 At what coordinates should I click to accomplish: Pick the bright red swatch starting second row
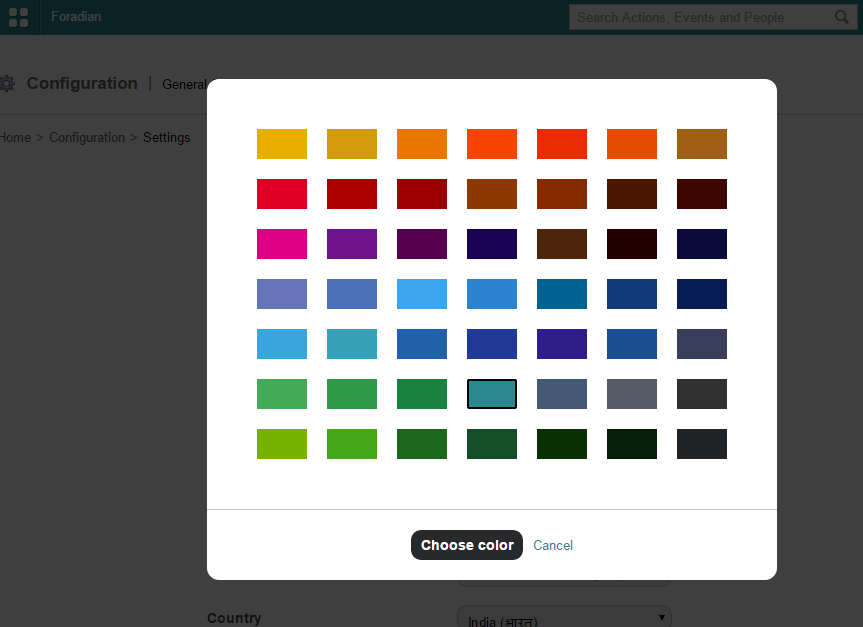point(282,194)
